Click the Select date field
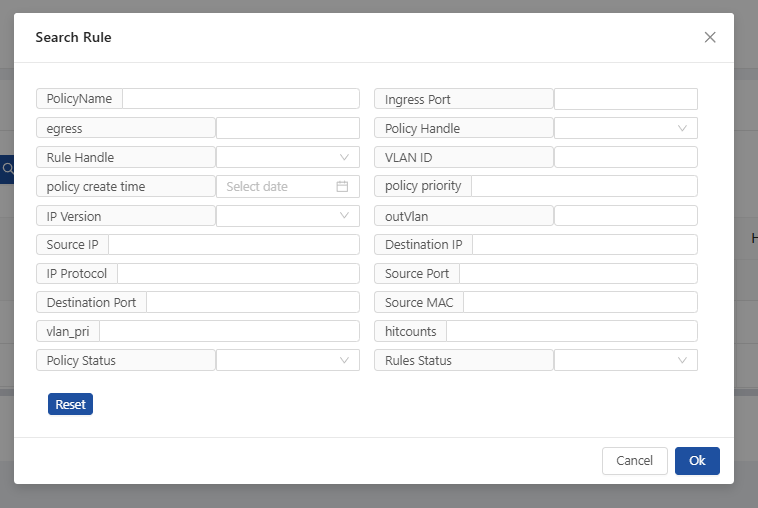Image resolution: width=758 pixels, height=508 pixels. point(288,186)
